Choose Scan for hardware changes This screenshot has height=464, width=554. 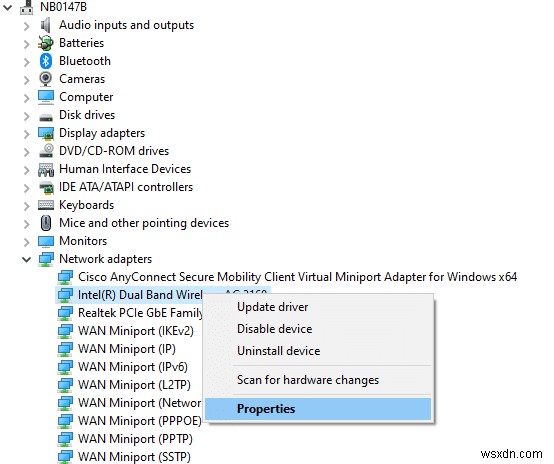[x=318, y=380]
